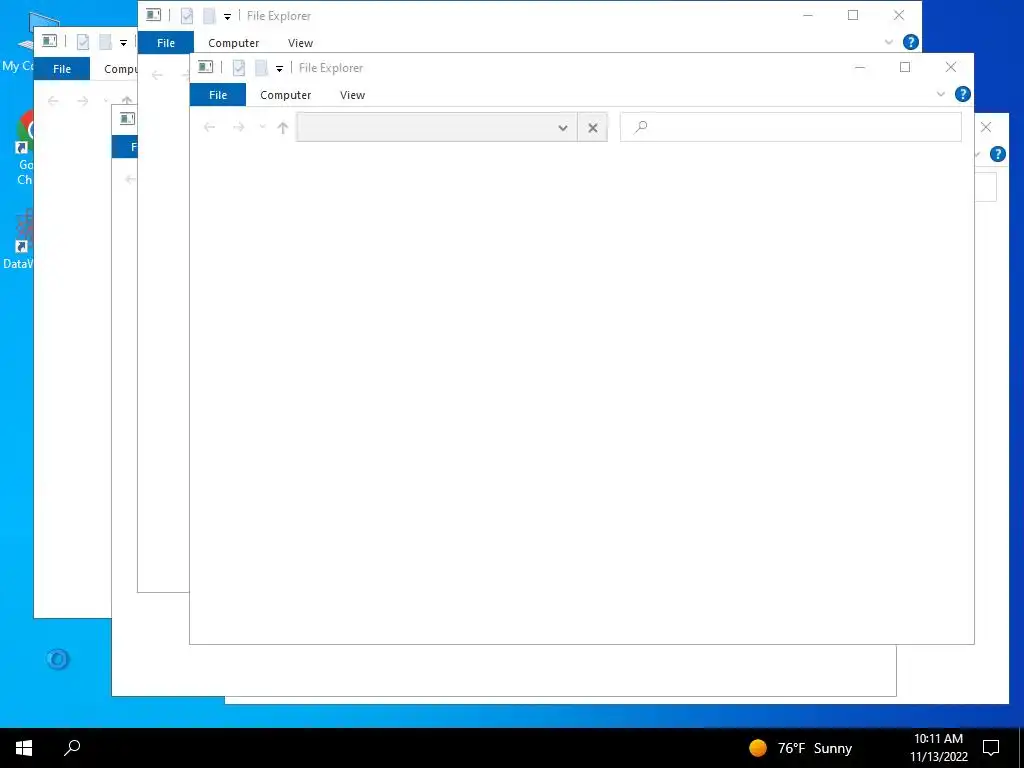Click the New folder icon in the upper rear window

pyautogui.click(x=209, y=15)
